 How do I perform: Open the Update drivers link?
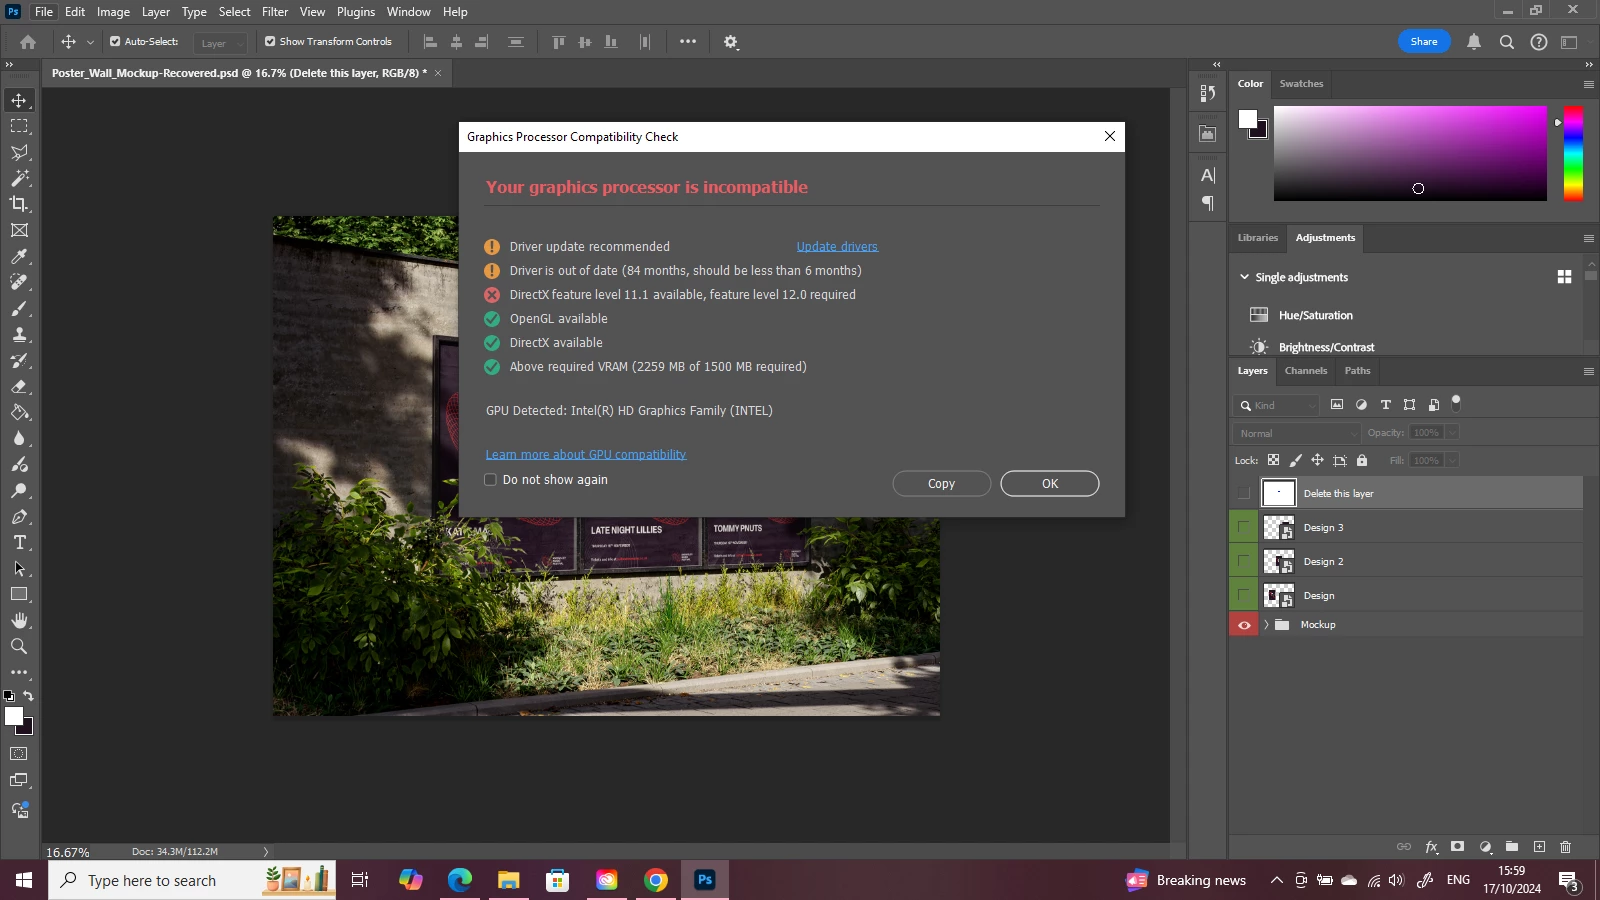pos(837,247)
